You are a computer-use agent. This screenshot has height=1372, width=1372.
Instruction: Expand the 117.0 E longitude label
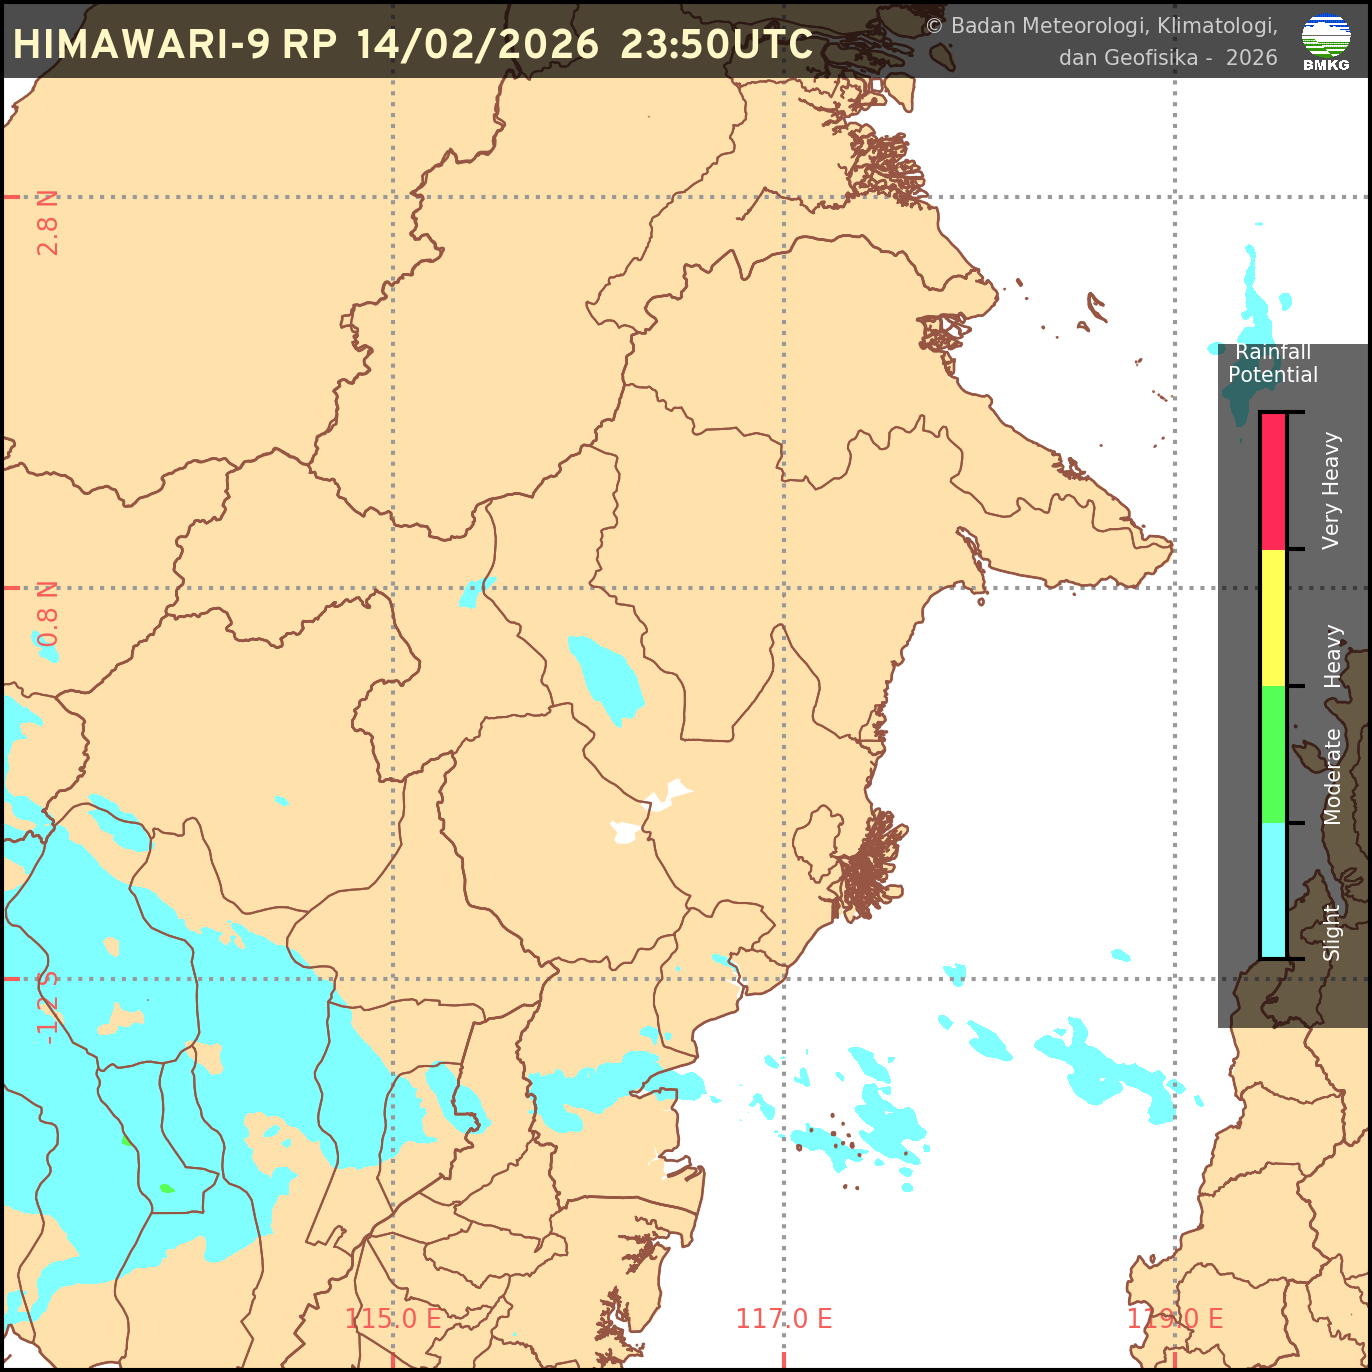[783, 1318]
